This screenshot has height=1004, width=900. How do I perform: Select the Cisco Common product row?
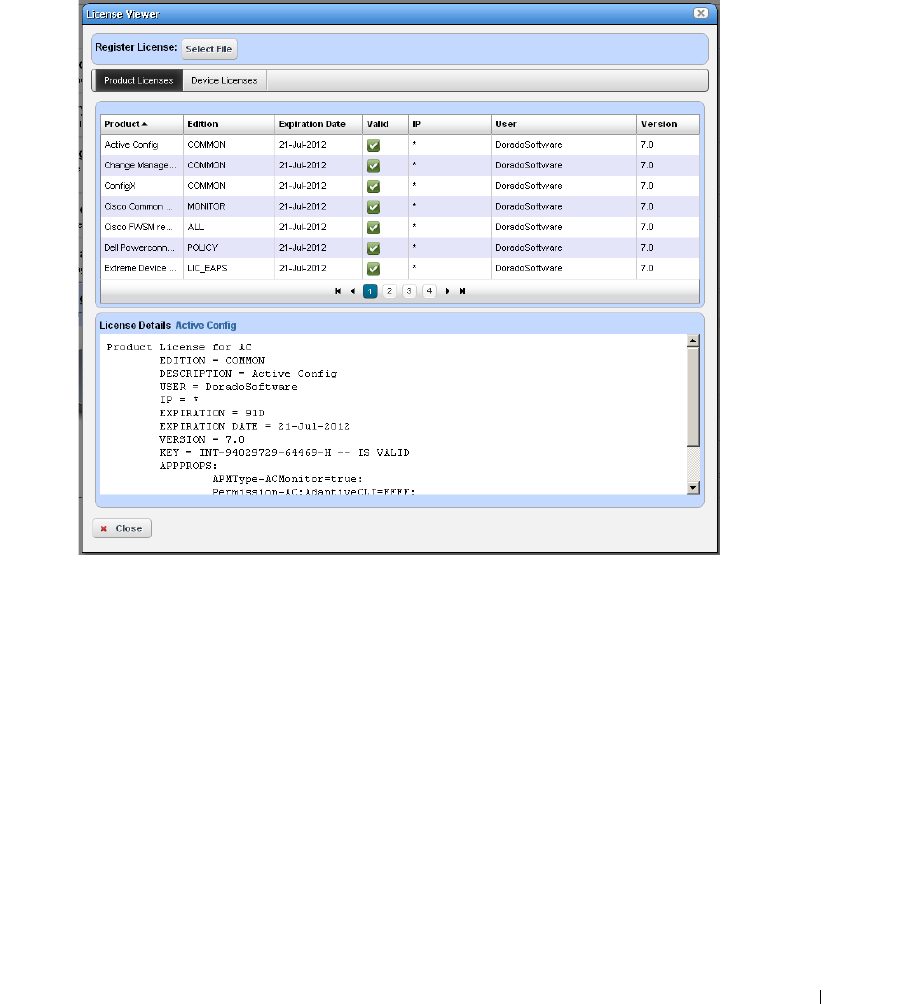coord(399,207)
